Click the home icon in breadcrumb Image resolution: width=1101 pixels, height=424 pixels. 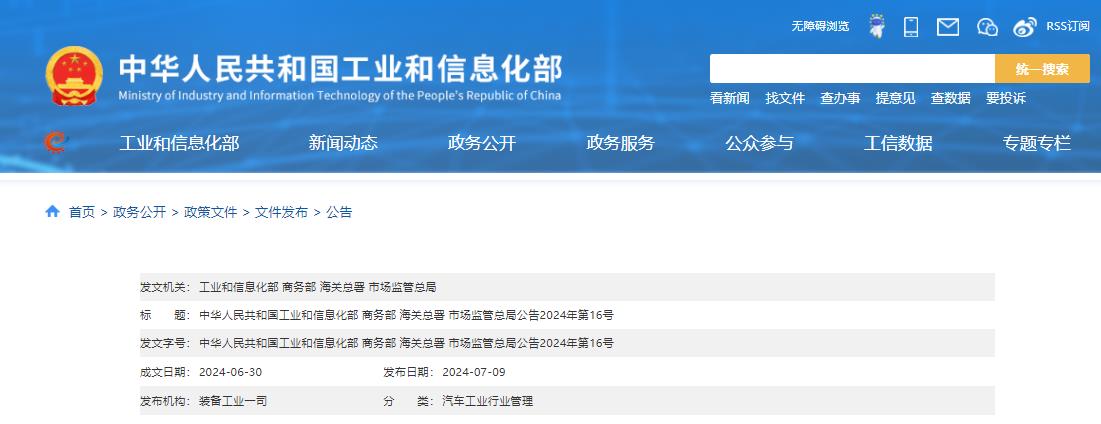[53, 212]
